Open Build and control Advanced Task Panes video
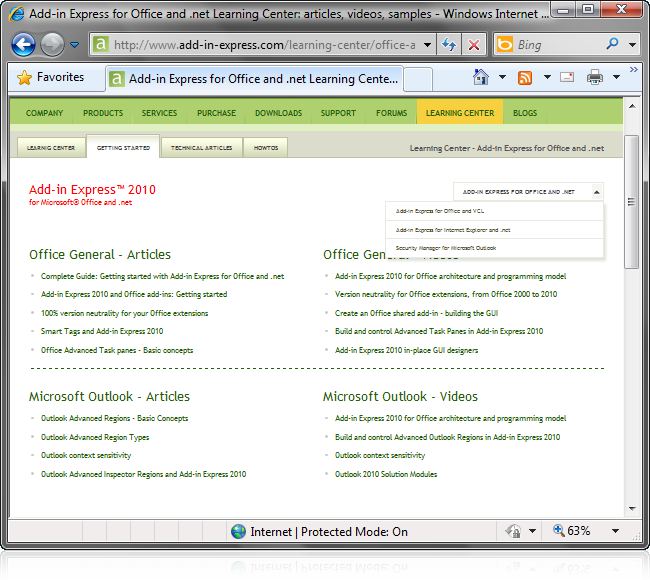Screen dimensions: 650x580 (x=439, y=331)
